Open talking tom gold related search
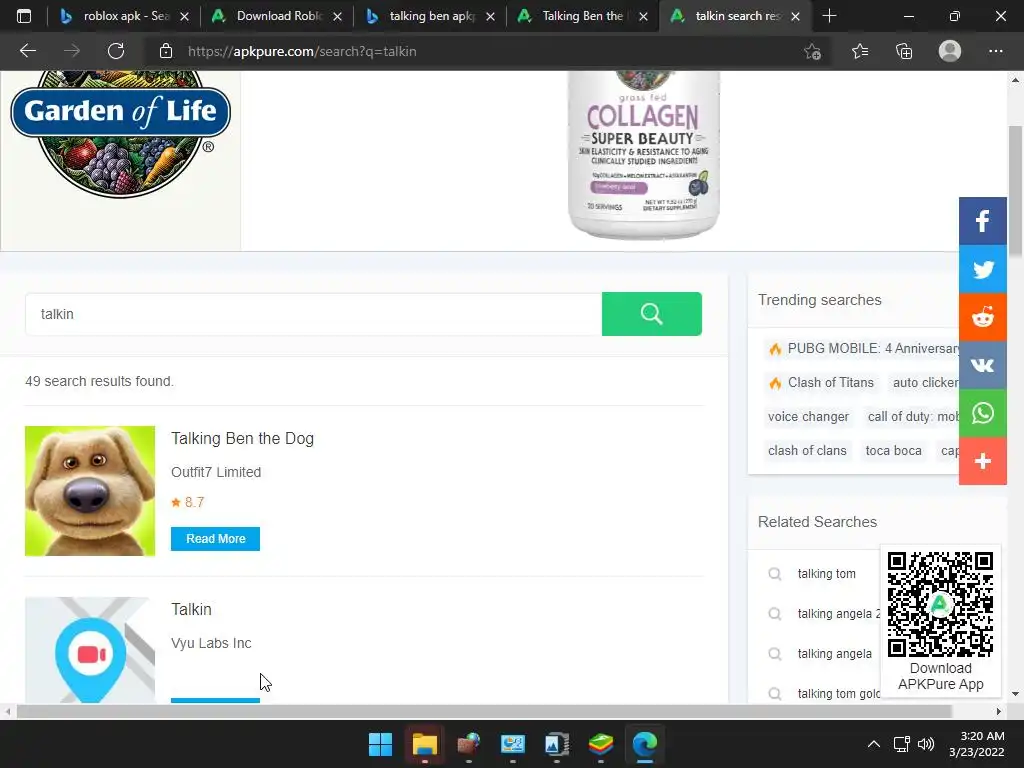Image resolution: width=1024 pixels, height=768 pixels. tap(839, 694)
